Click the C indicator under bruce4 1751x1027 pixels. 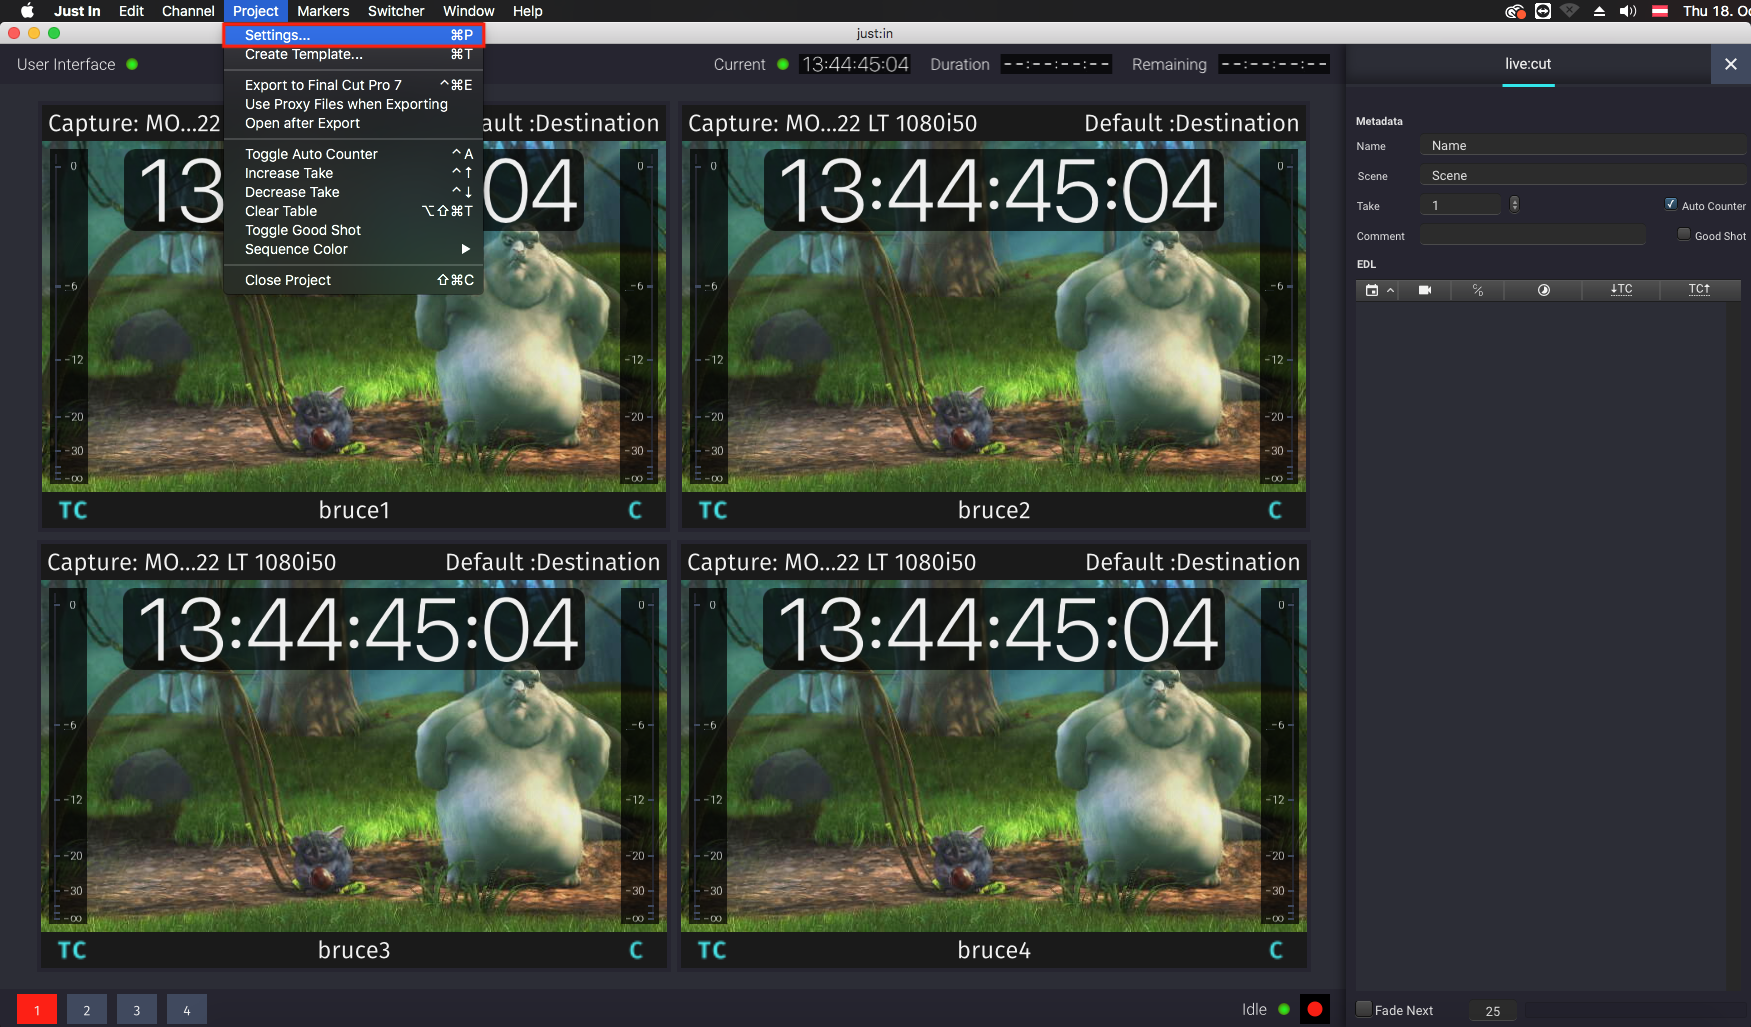(1275, 950)
